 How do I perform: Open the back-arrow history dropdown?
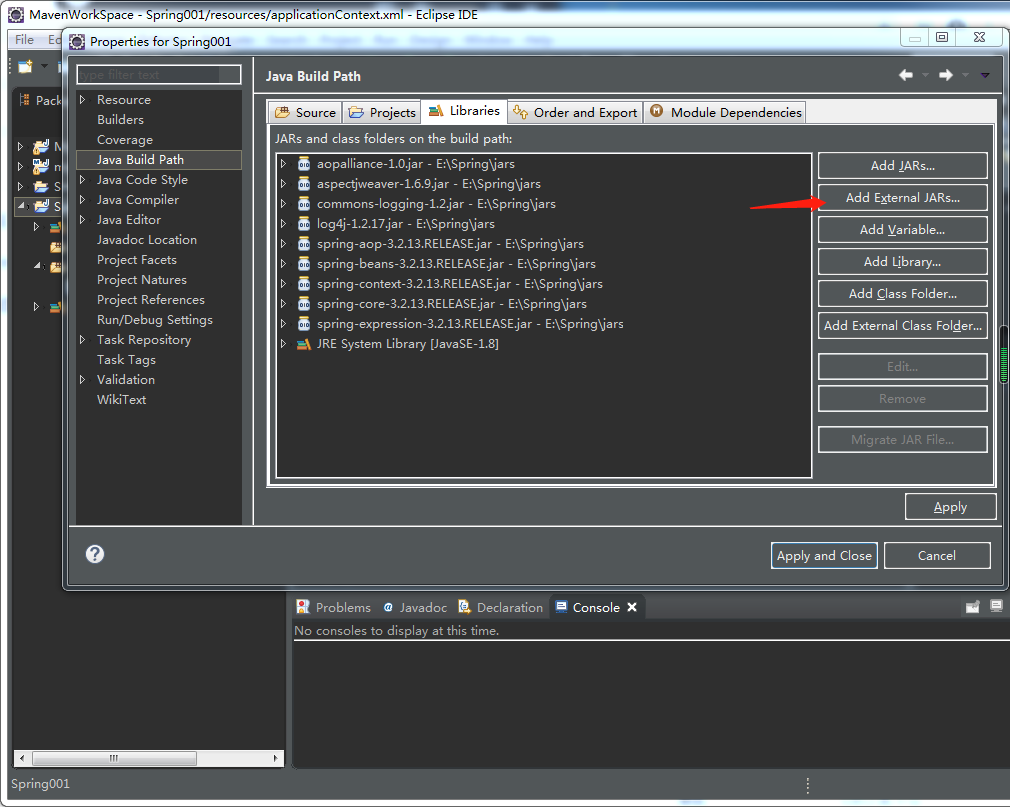tap(926, 75)
